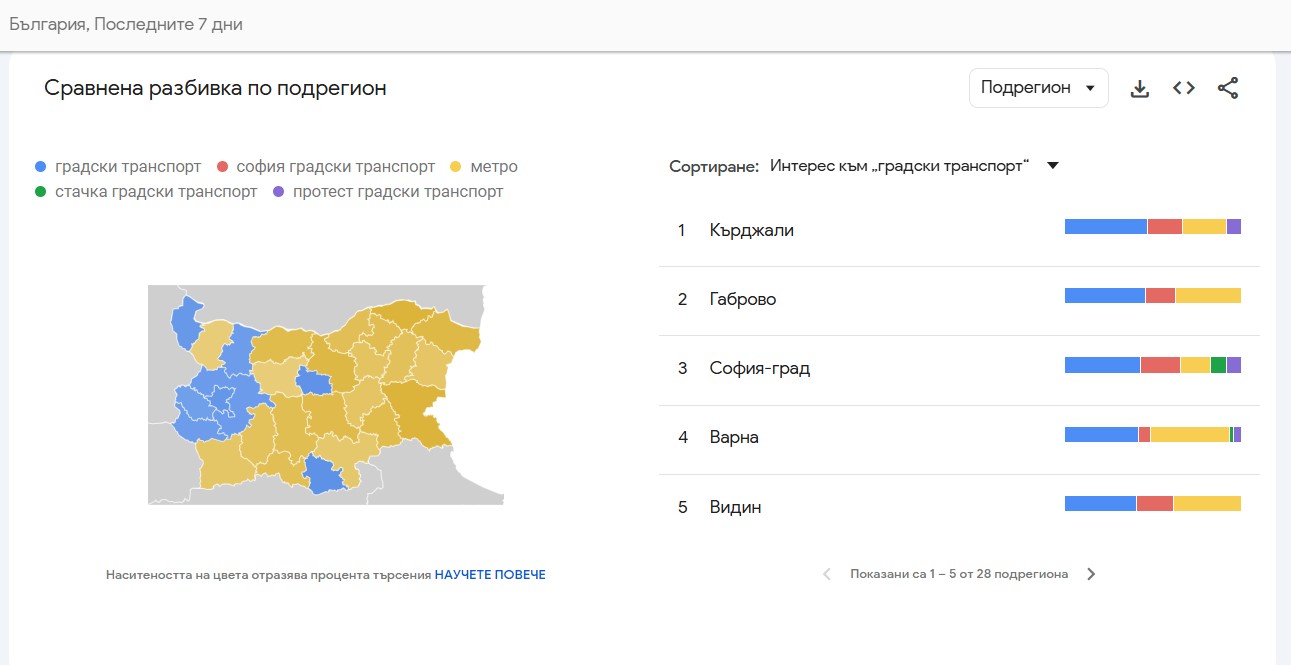Click the yellow legend dot for 'метро'
This screenshot has height=665, width=1291.
coord(455,166)
